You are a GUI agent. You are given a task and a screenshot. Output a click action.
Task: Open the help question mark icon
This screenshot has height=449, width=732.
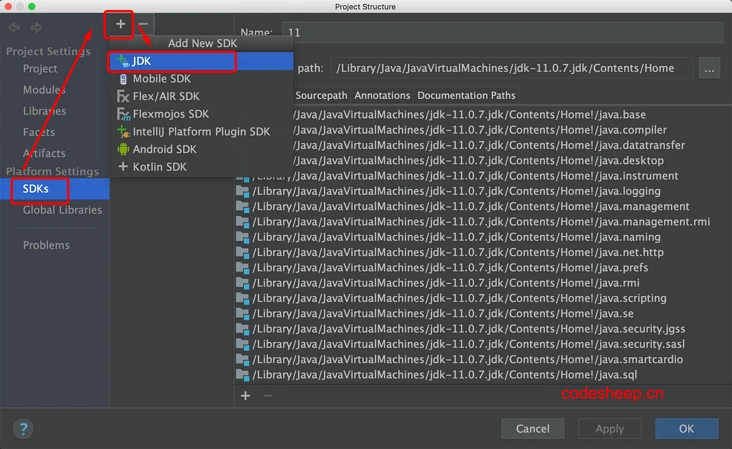pos(22,428)
